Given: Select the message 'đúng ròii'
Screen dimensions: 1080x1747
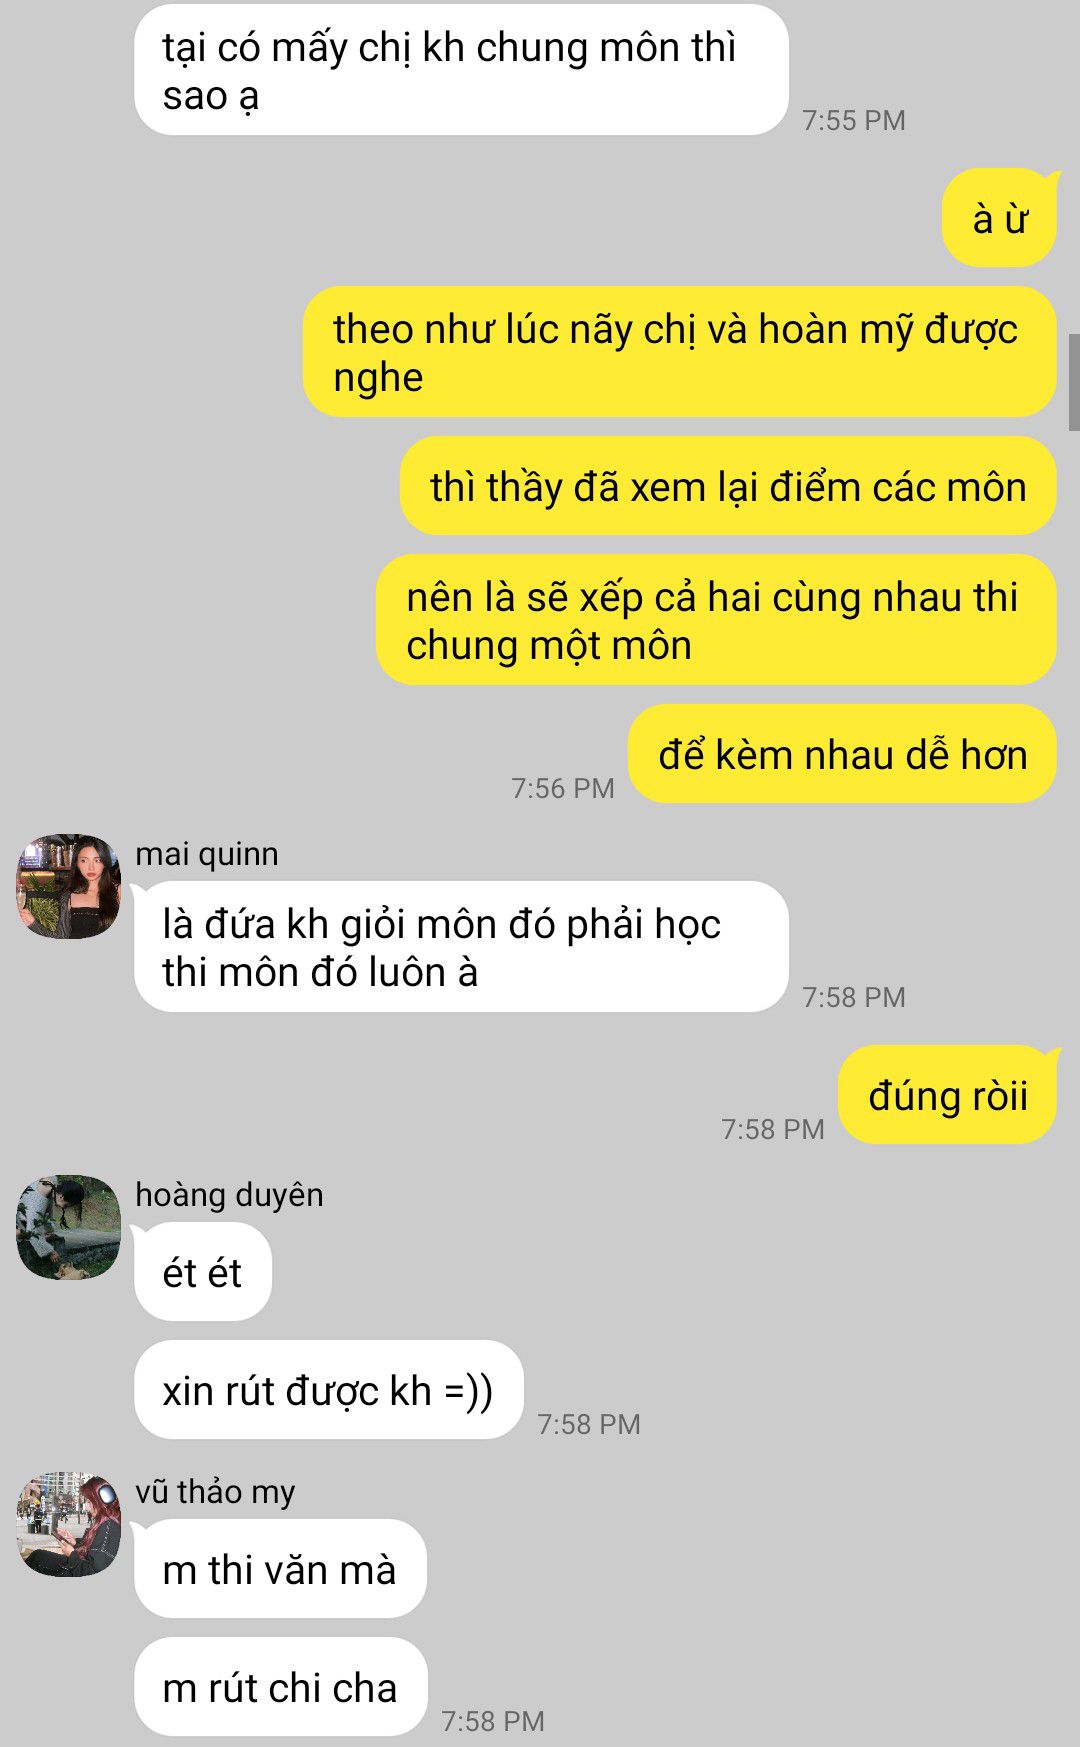Looking at the screenshot, I should click(947, 1095).
